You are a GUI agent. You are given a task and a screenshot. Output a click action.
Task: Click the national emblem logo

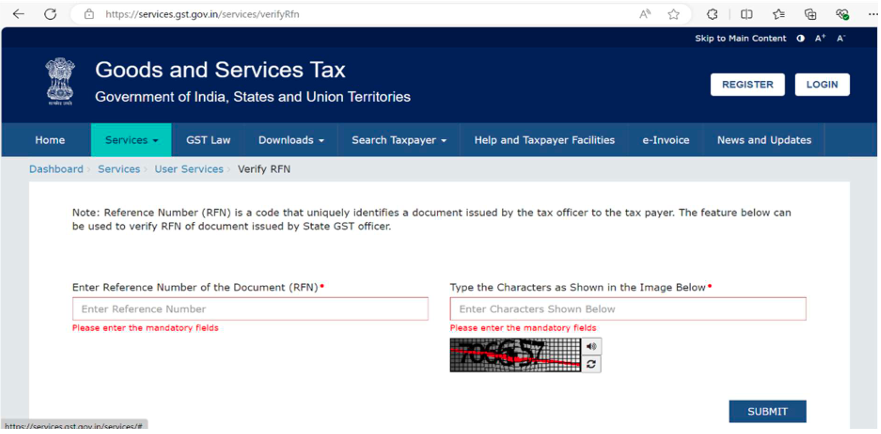[x=60, y=82]
